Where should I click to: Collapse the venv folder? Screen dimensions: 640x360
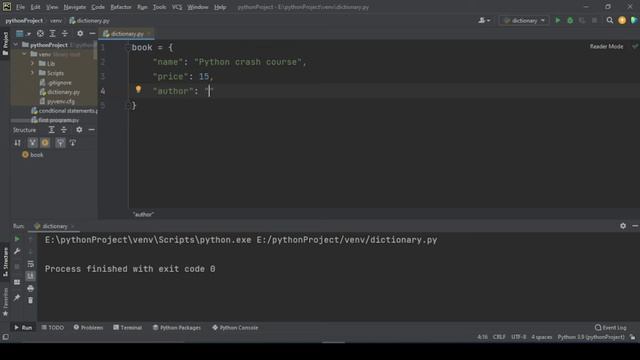coord(24,54)
